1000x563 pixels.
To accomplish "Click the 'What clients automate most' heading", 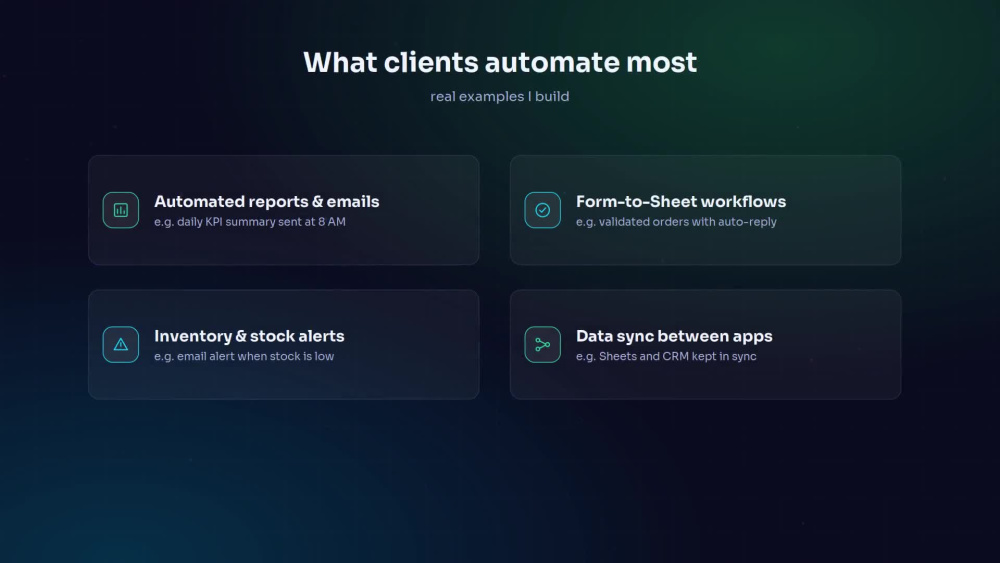I will click(x=500, y=62).
